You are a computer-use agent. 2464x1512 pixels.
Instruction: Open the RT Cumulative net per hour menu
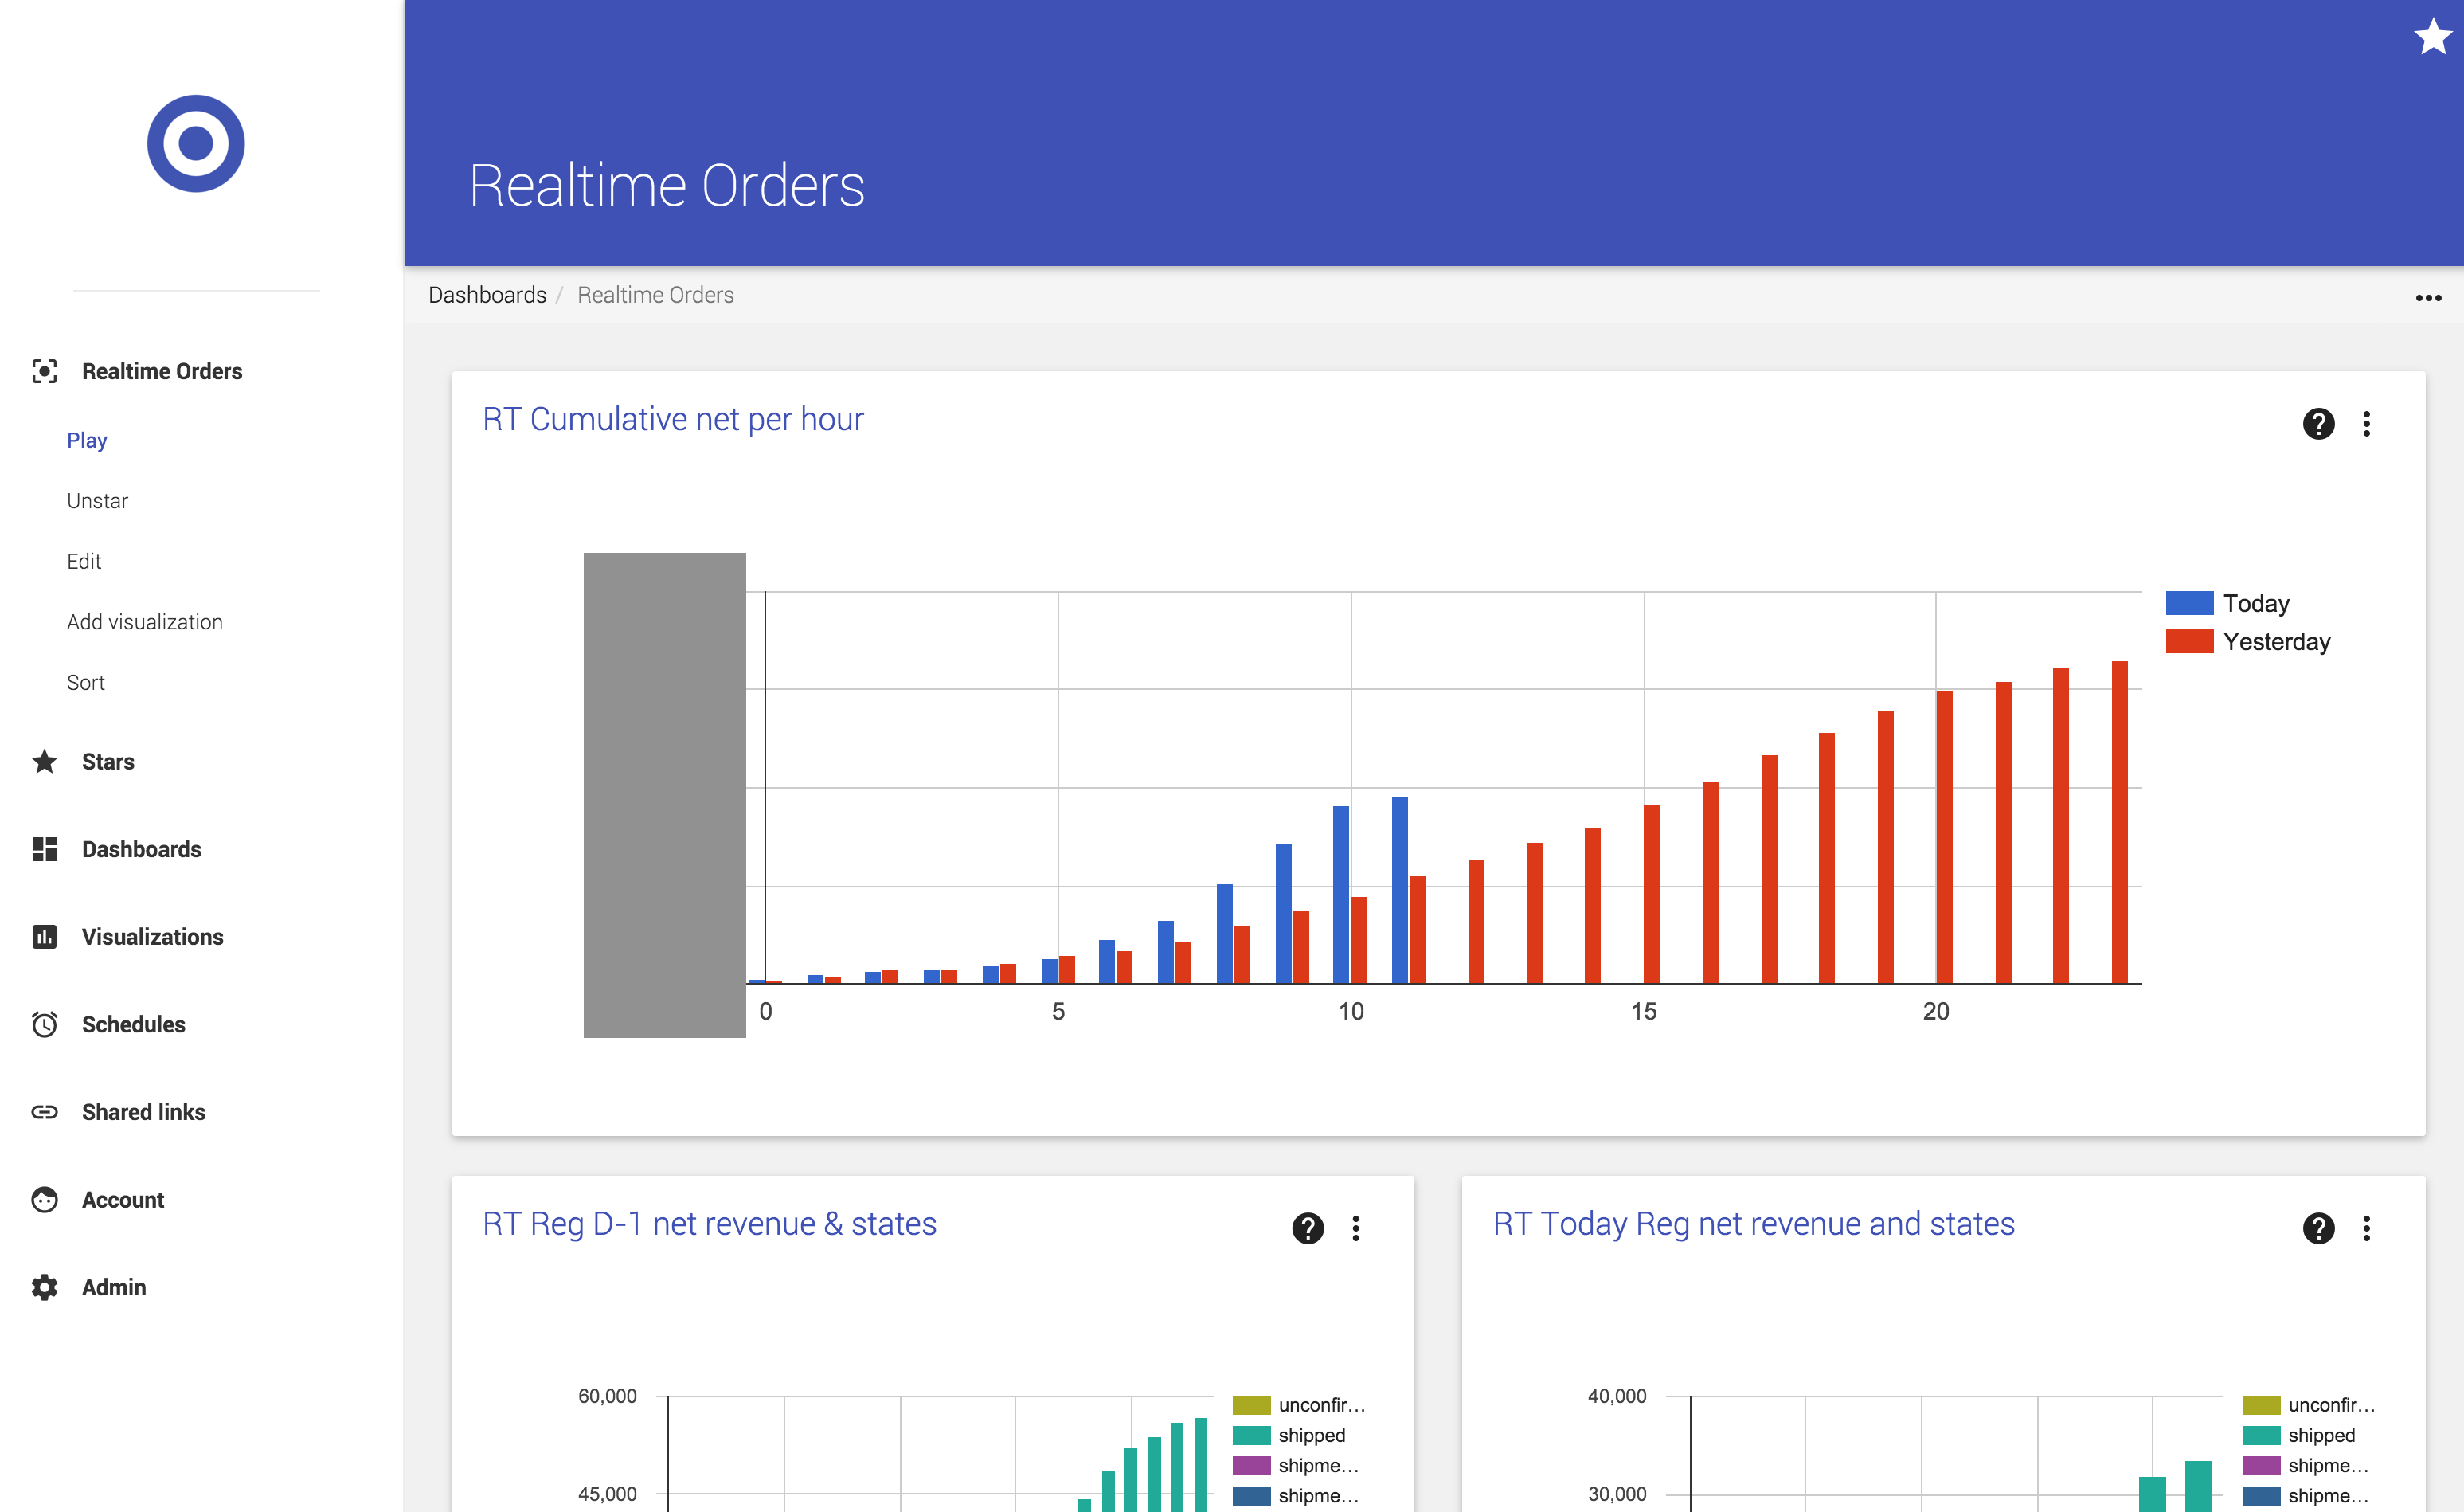coord(2366,424)
